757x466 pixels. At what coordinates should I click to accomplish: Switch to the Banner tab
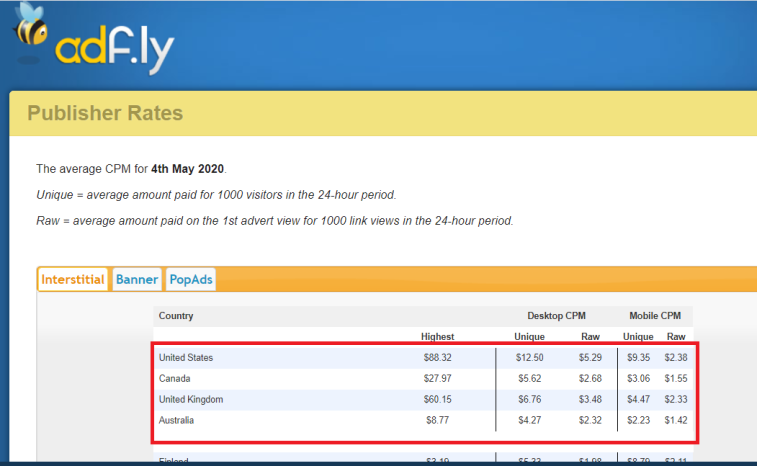[137, 280]
